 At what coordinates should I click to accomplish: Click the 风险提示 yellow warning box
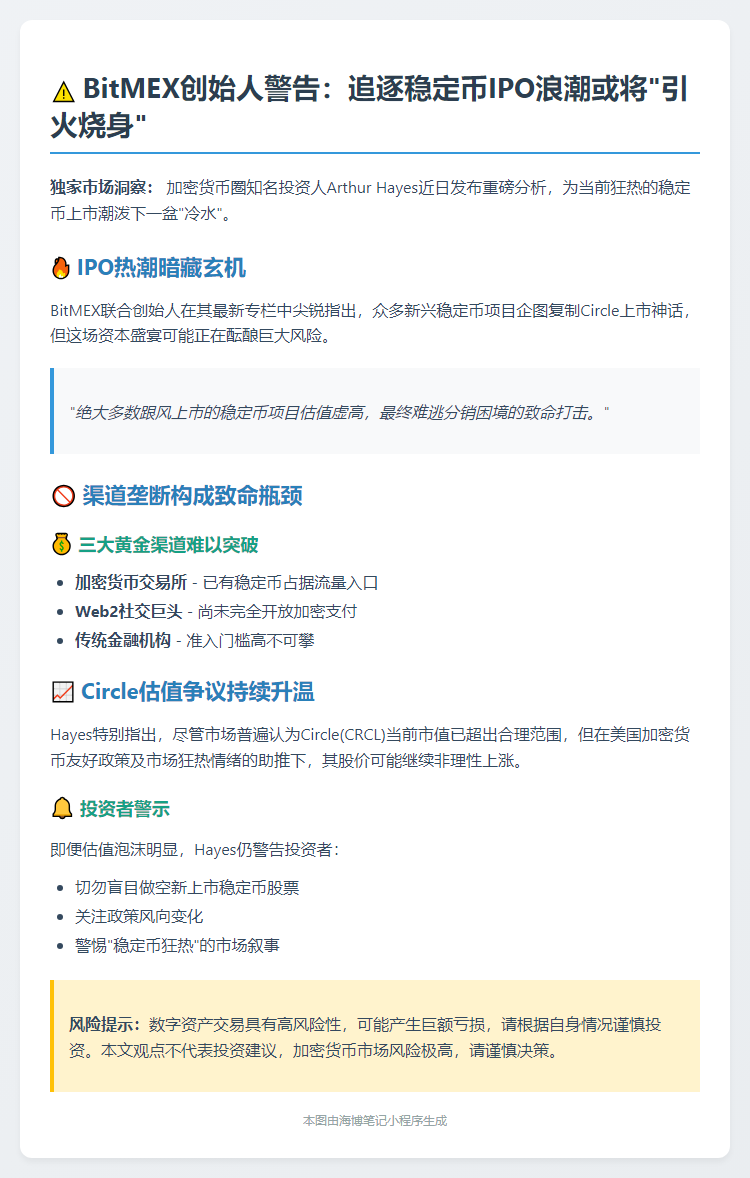[x=375, y=1036]
